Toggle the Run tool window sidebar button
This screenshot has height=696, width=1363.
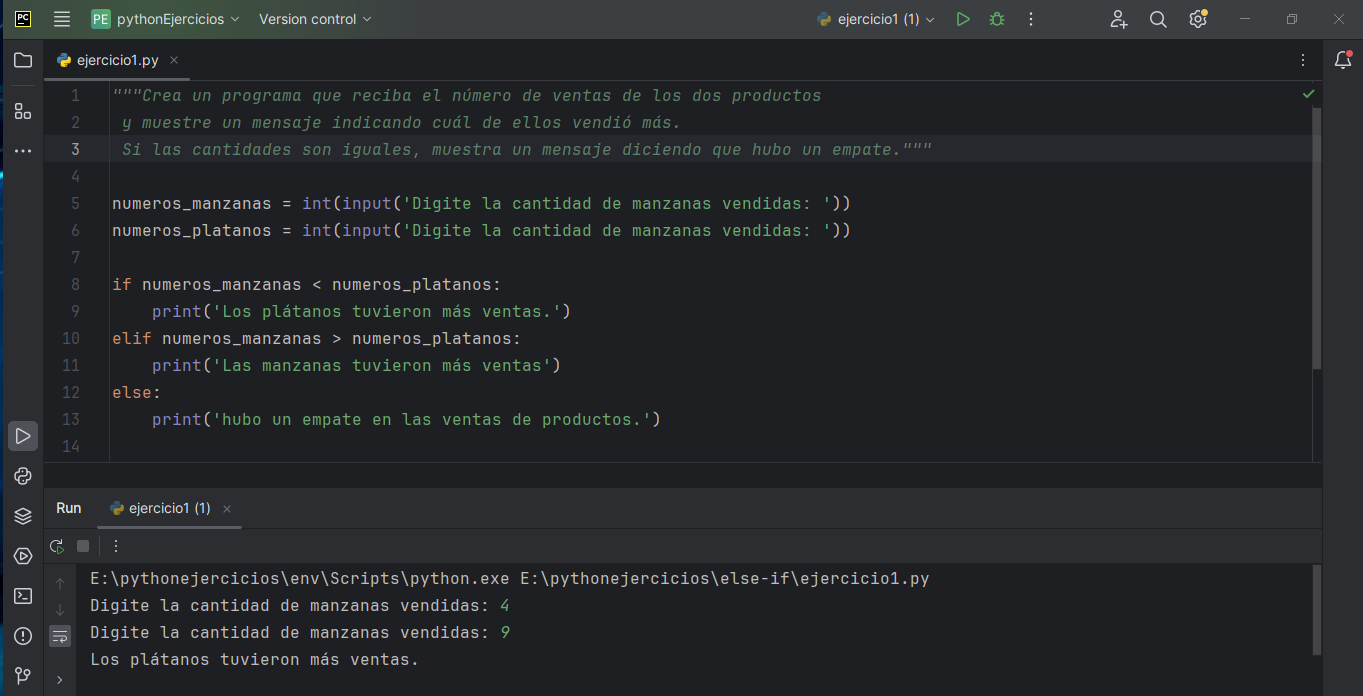22,436
